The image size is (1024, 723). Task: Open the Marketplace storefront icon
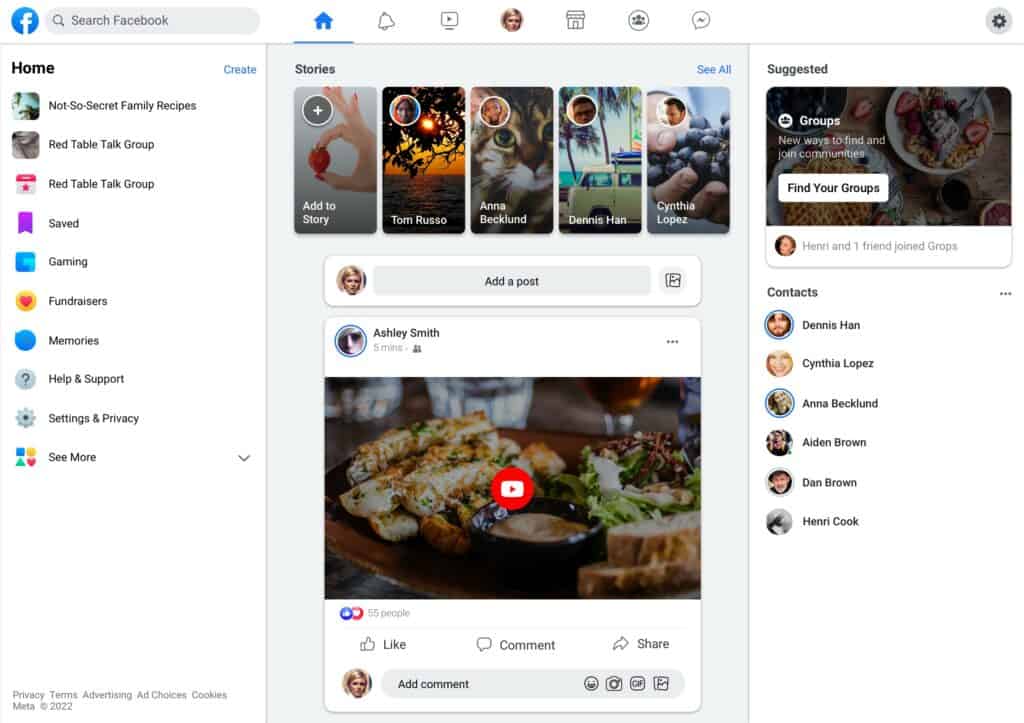575,20
